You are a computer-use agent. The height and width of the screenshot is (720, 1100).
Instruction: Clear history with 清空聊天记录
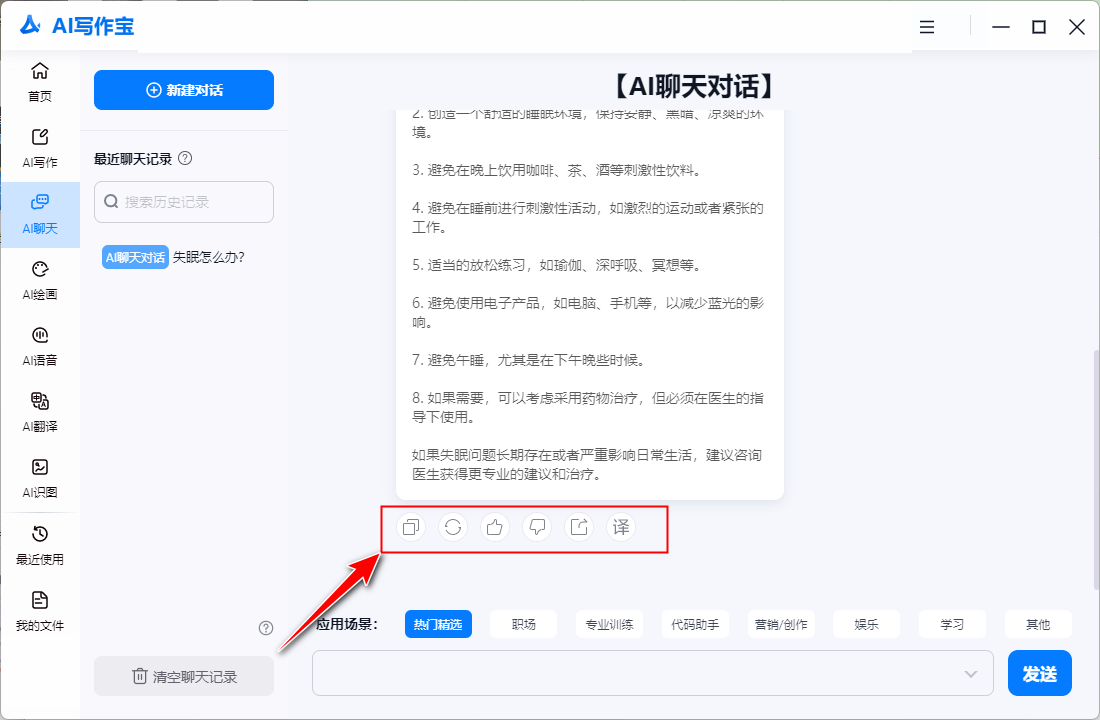pos(184,677)
